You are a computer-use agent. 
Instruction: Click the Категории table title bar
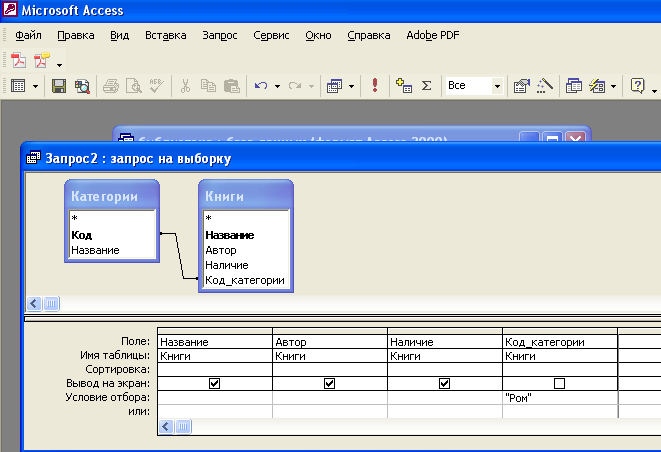point(112,196)
